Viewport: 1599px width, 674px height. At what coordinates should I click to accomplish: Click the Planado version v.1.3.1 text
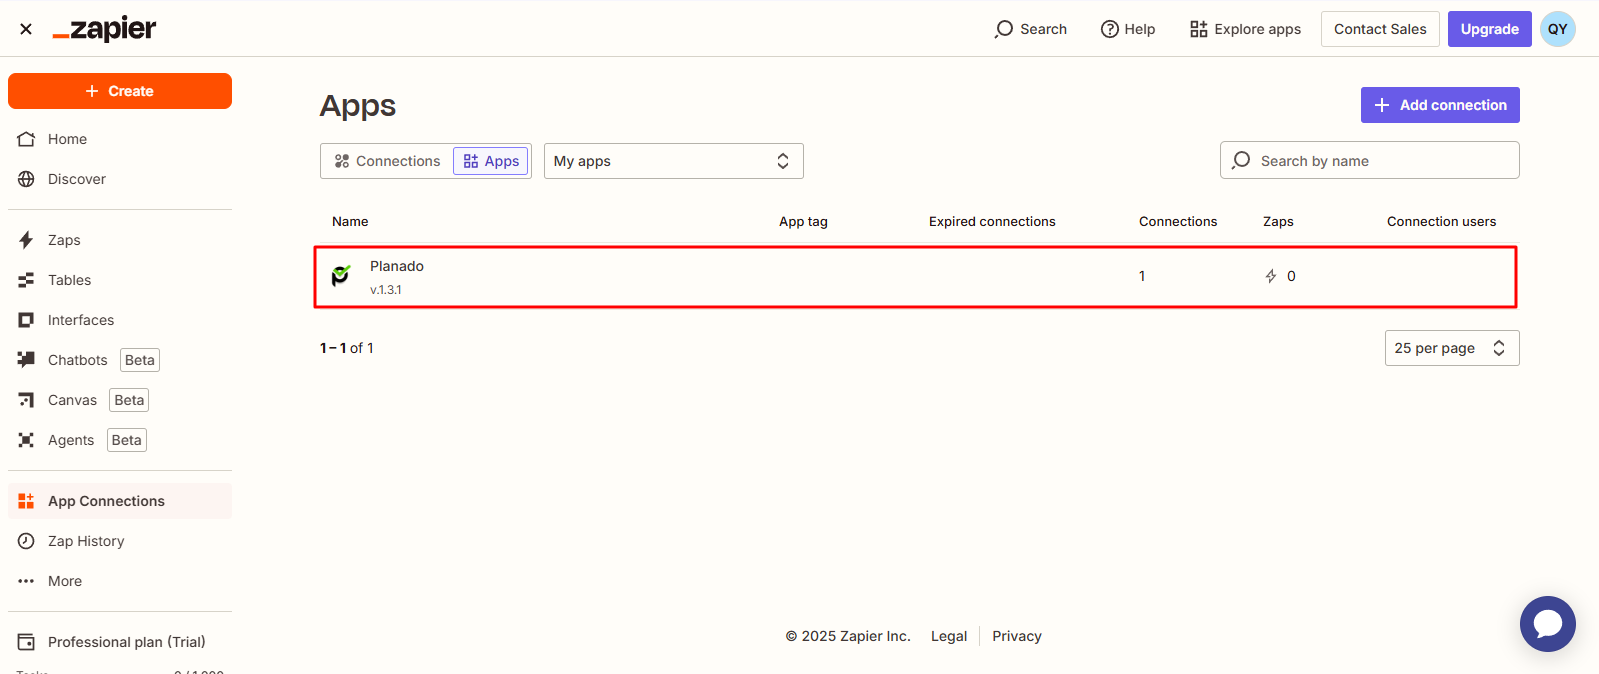pos(386,290)
